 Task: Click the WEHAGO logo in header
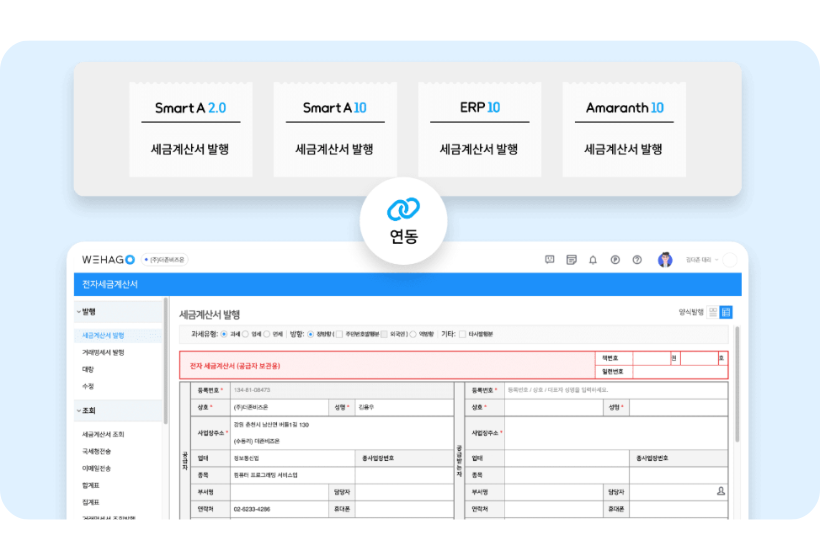click(x=108, y=260)
